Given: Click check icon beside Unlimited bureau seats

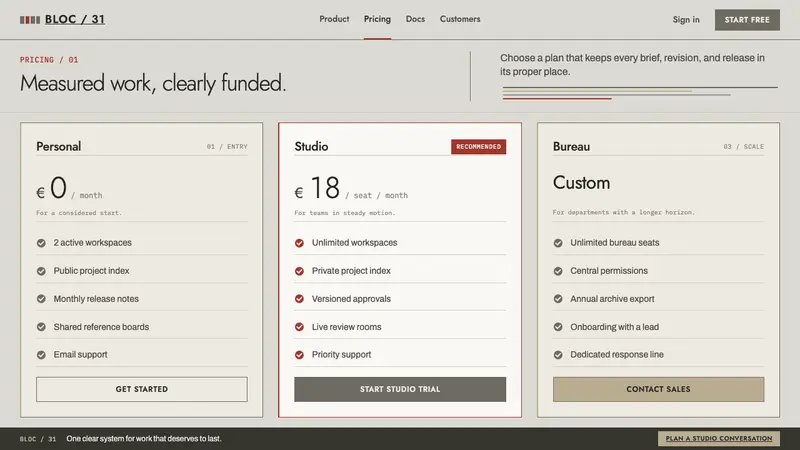Looking at the screenshot, I should tap(558, 243).
